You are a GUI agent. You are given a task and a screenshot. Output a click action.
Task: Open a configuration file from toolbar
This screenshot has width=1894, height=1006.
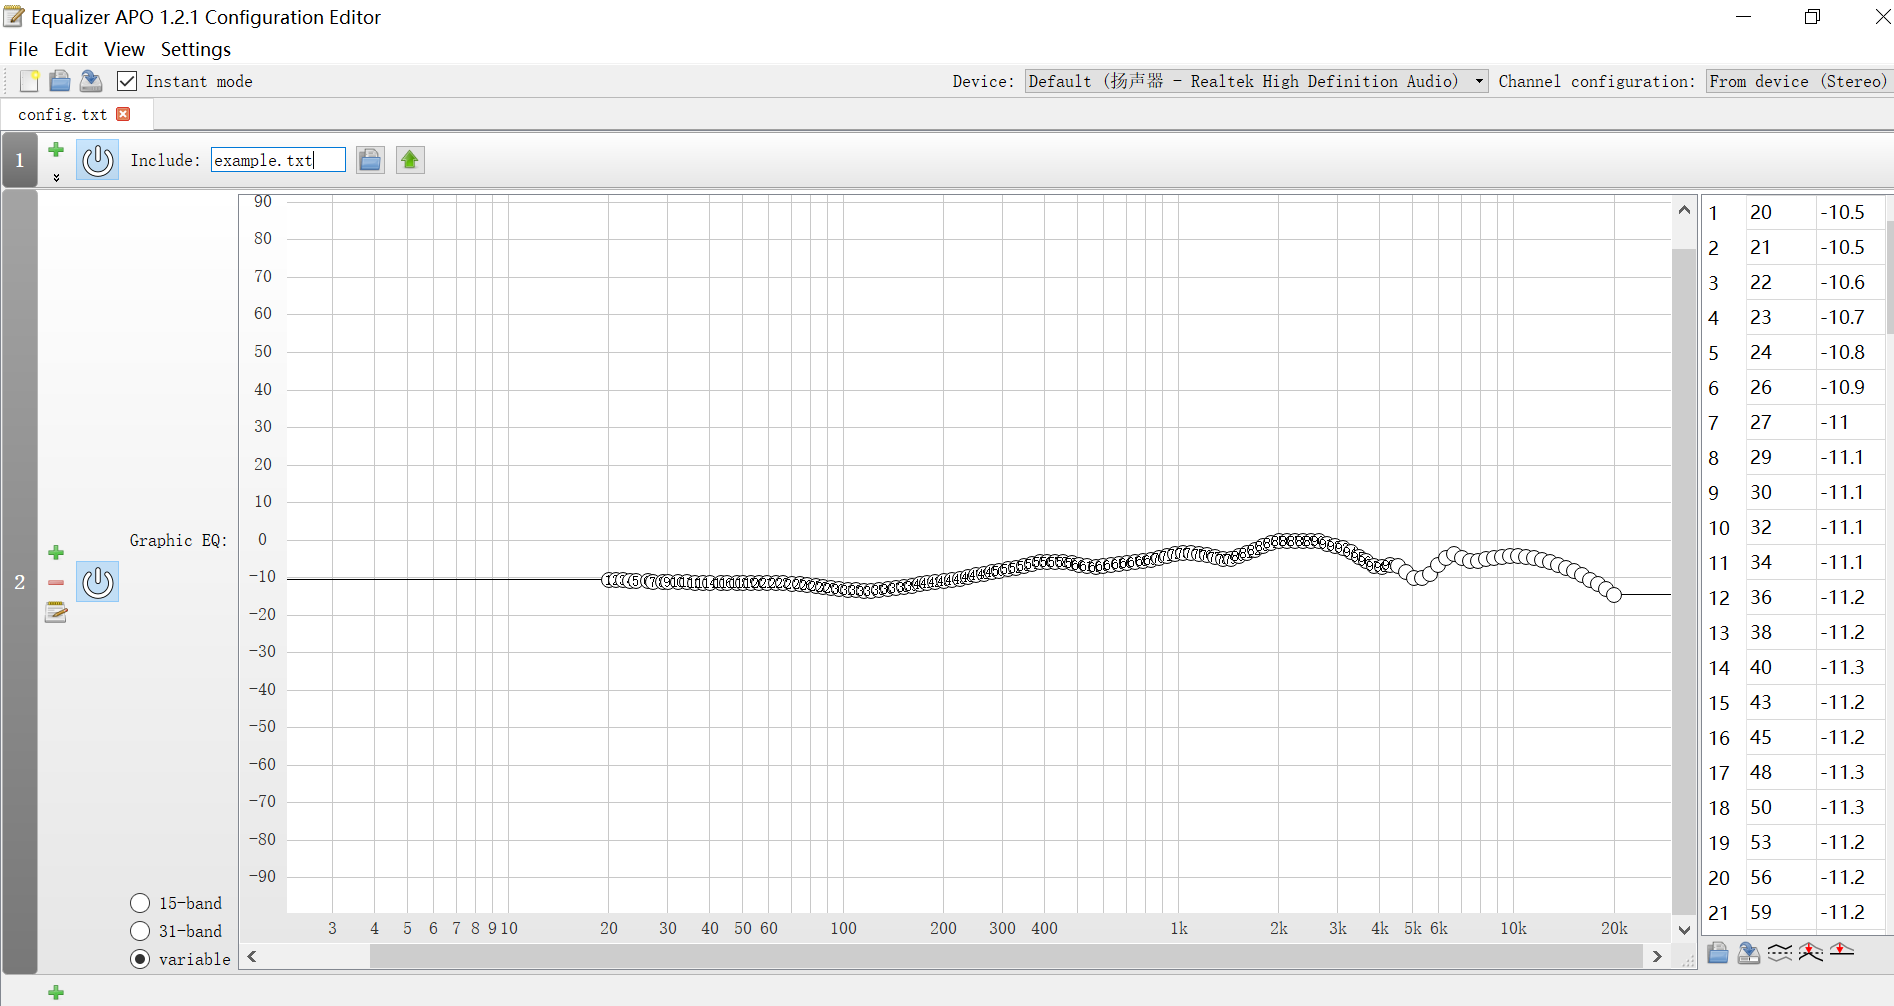60,81
